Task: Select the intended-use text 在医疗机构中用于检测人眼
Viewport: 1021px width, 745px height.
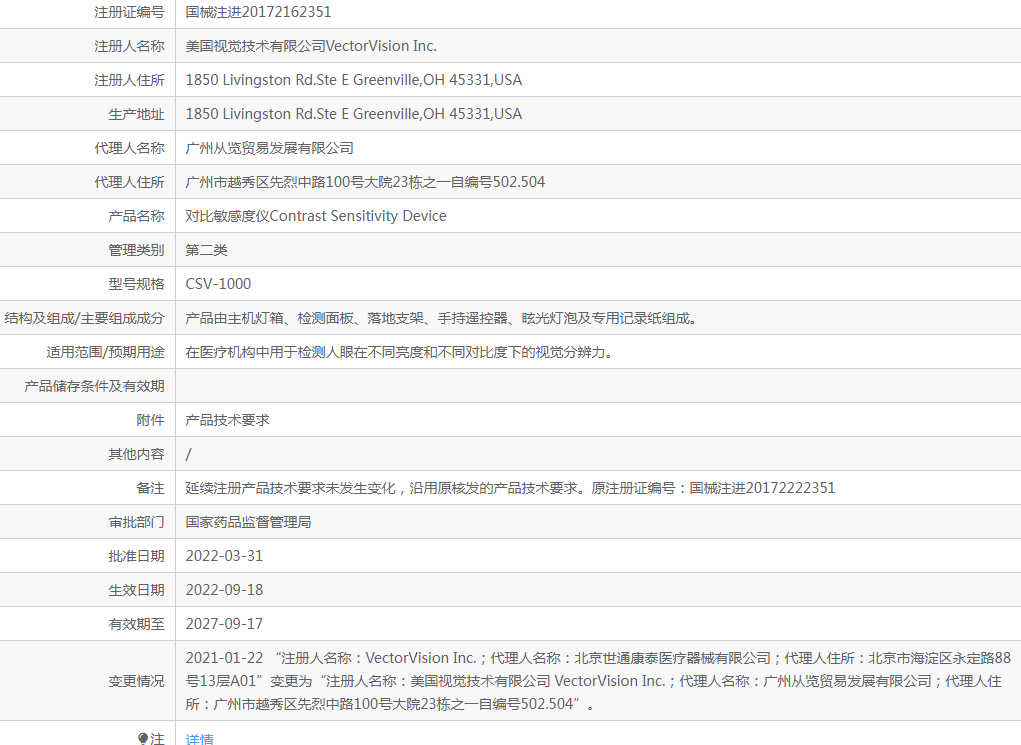Action: (399, 352)
